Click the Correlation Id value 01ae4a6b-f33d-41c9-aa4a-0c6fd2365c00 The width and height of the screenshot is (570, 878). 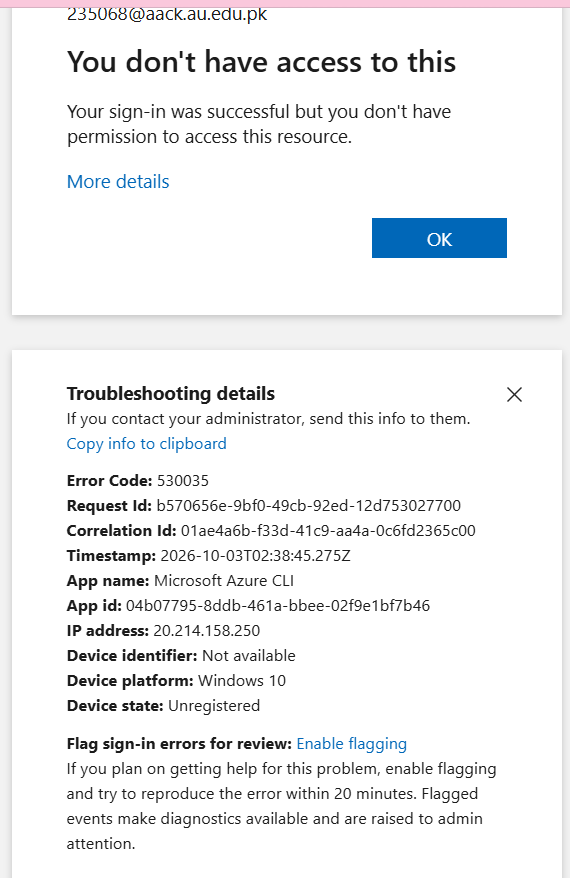(328, 530)
